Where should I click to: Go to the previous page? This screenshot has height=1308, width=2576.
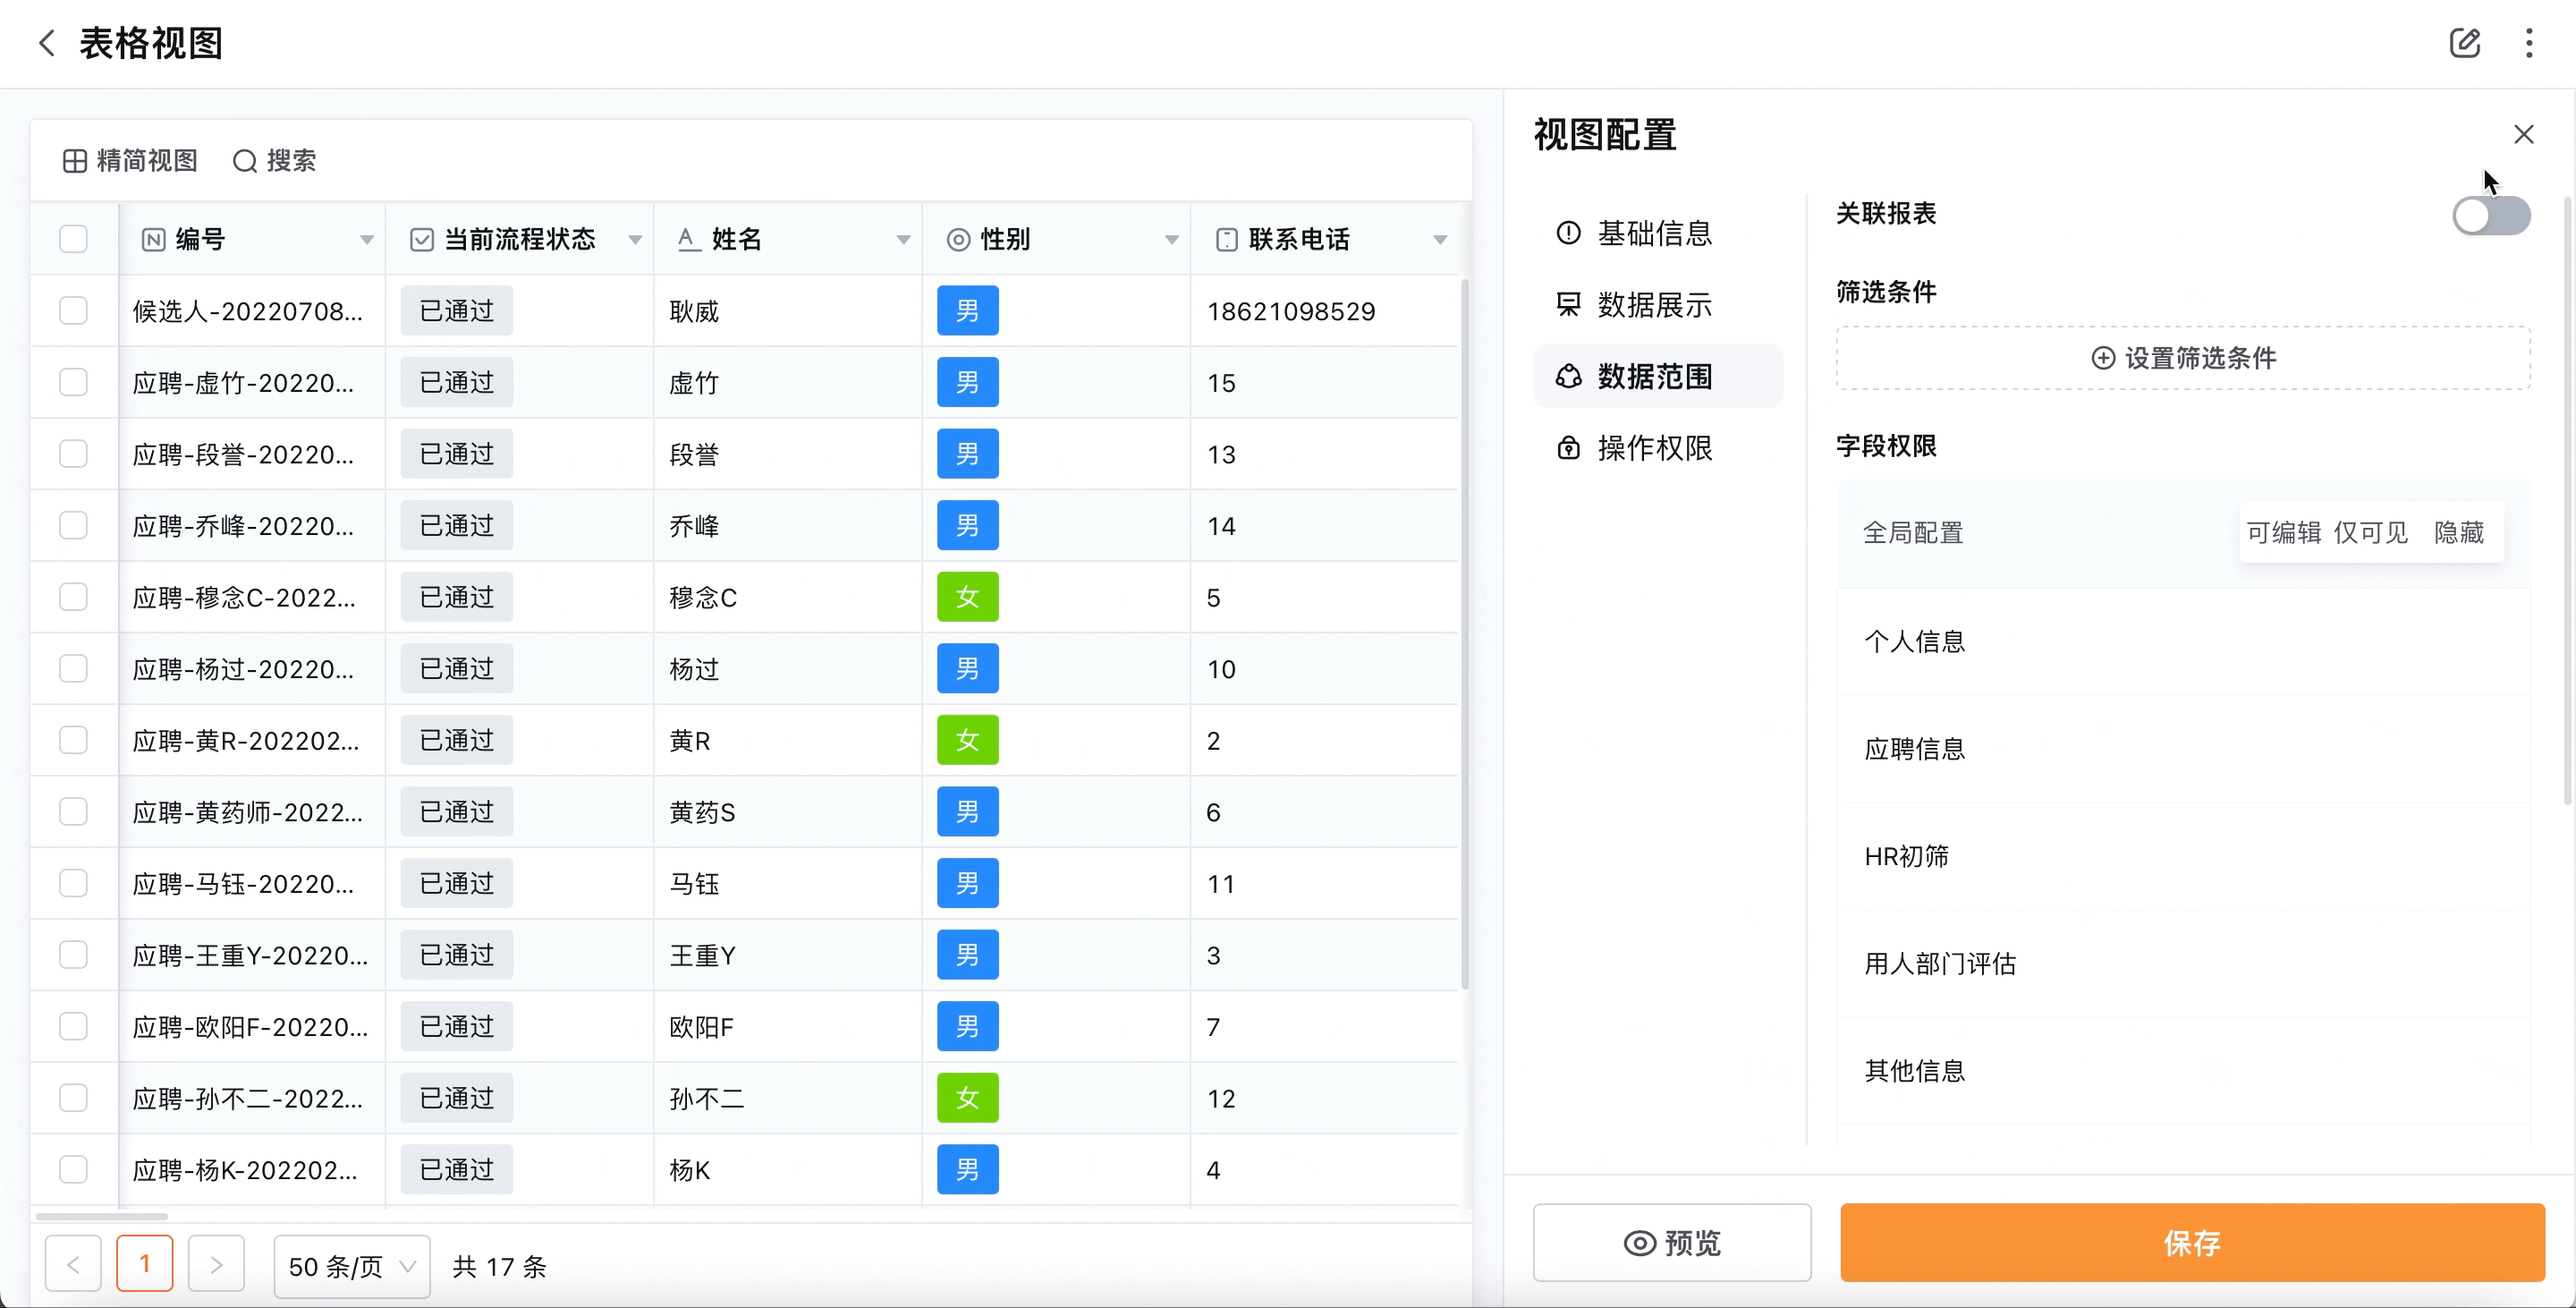pyautogui.click(x=73, y=1264)
